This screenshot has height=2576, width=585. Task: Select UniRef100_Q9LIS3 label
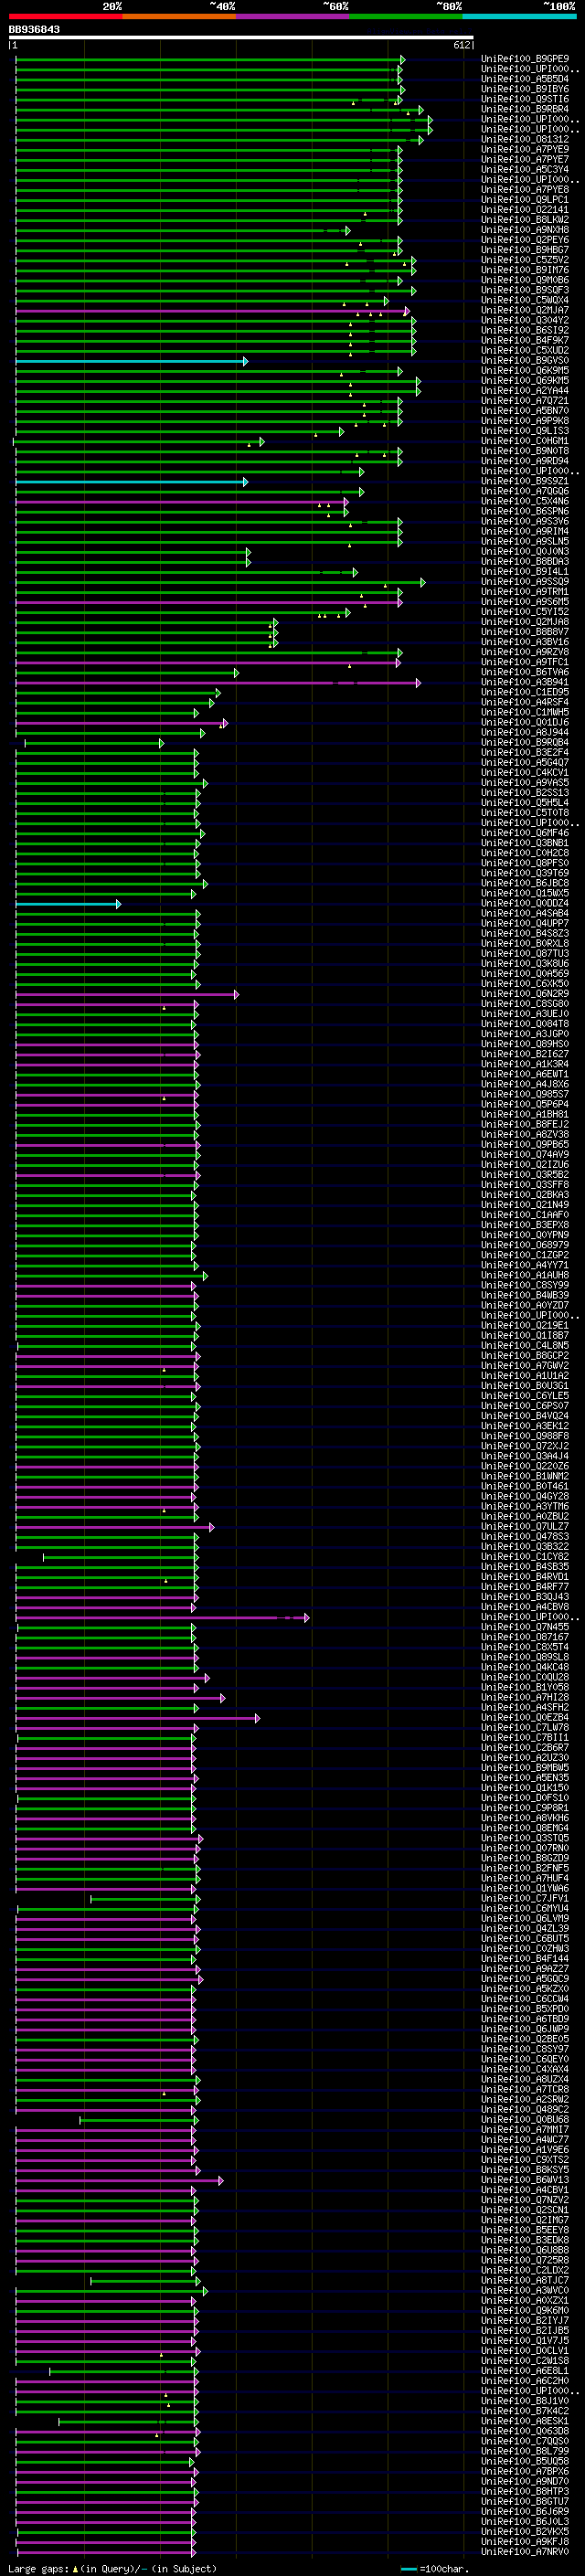pyautogui.click(x=525, y=431)
